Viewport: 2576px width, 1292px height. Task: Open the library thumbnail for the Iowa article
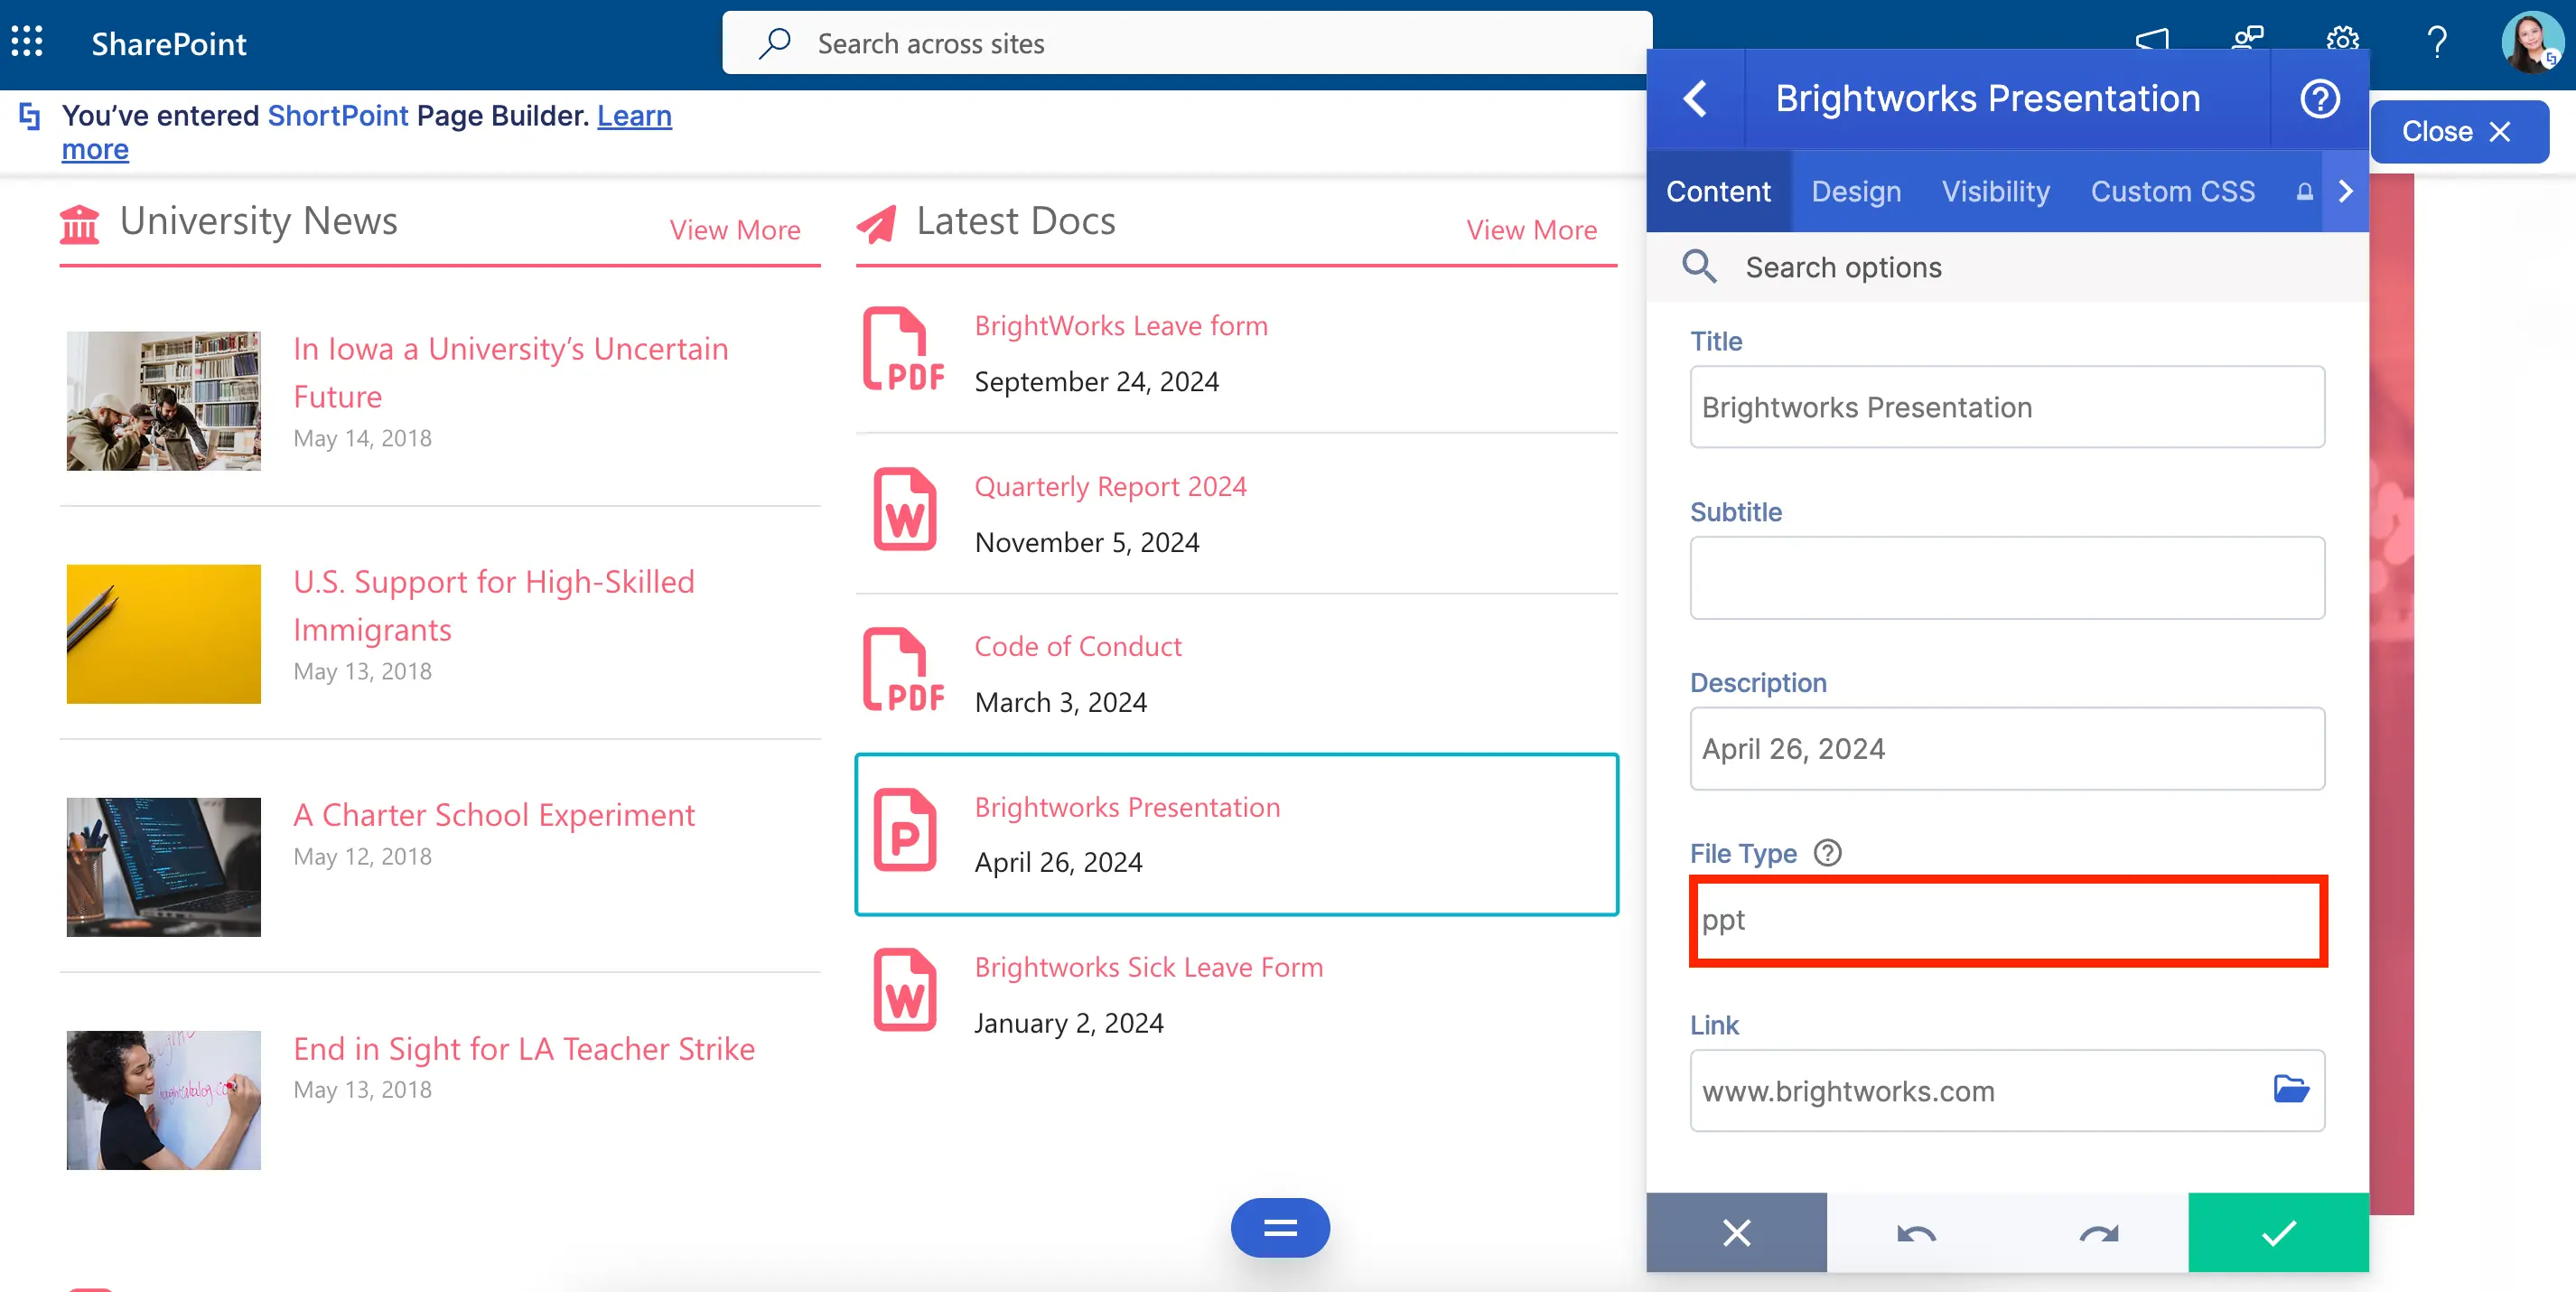click(x=164, y=401)
